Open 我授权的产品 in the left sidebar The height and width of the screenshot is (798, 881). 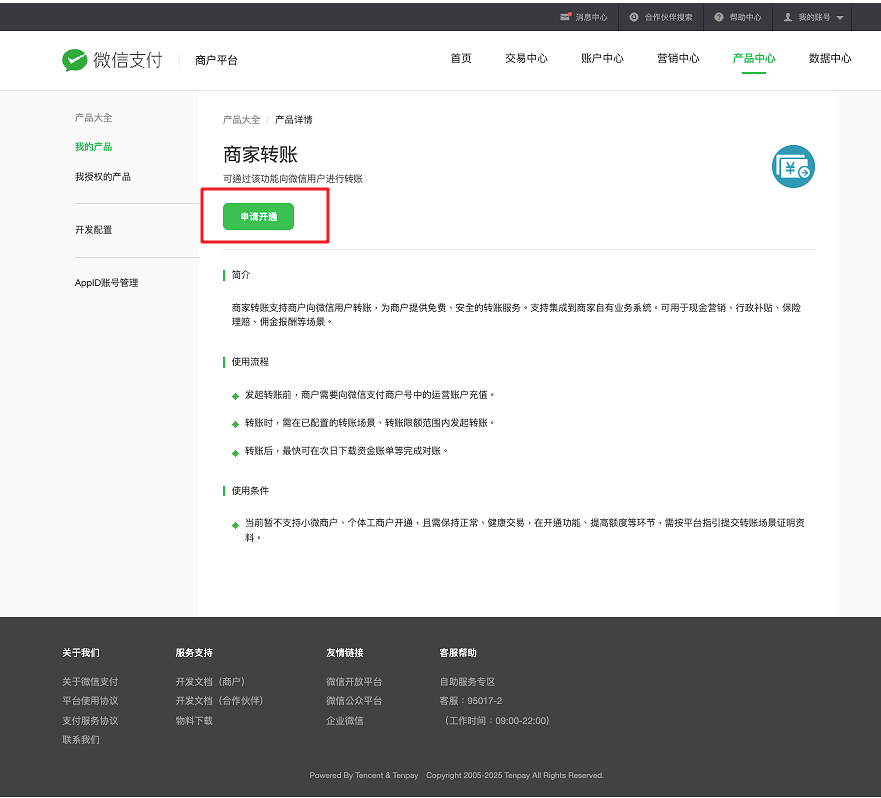[102, 177]
